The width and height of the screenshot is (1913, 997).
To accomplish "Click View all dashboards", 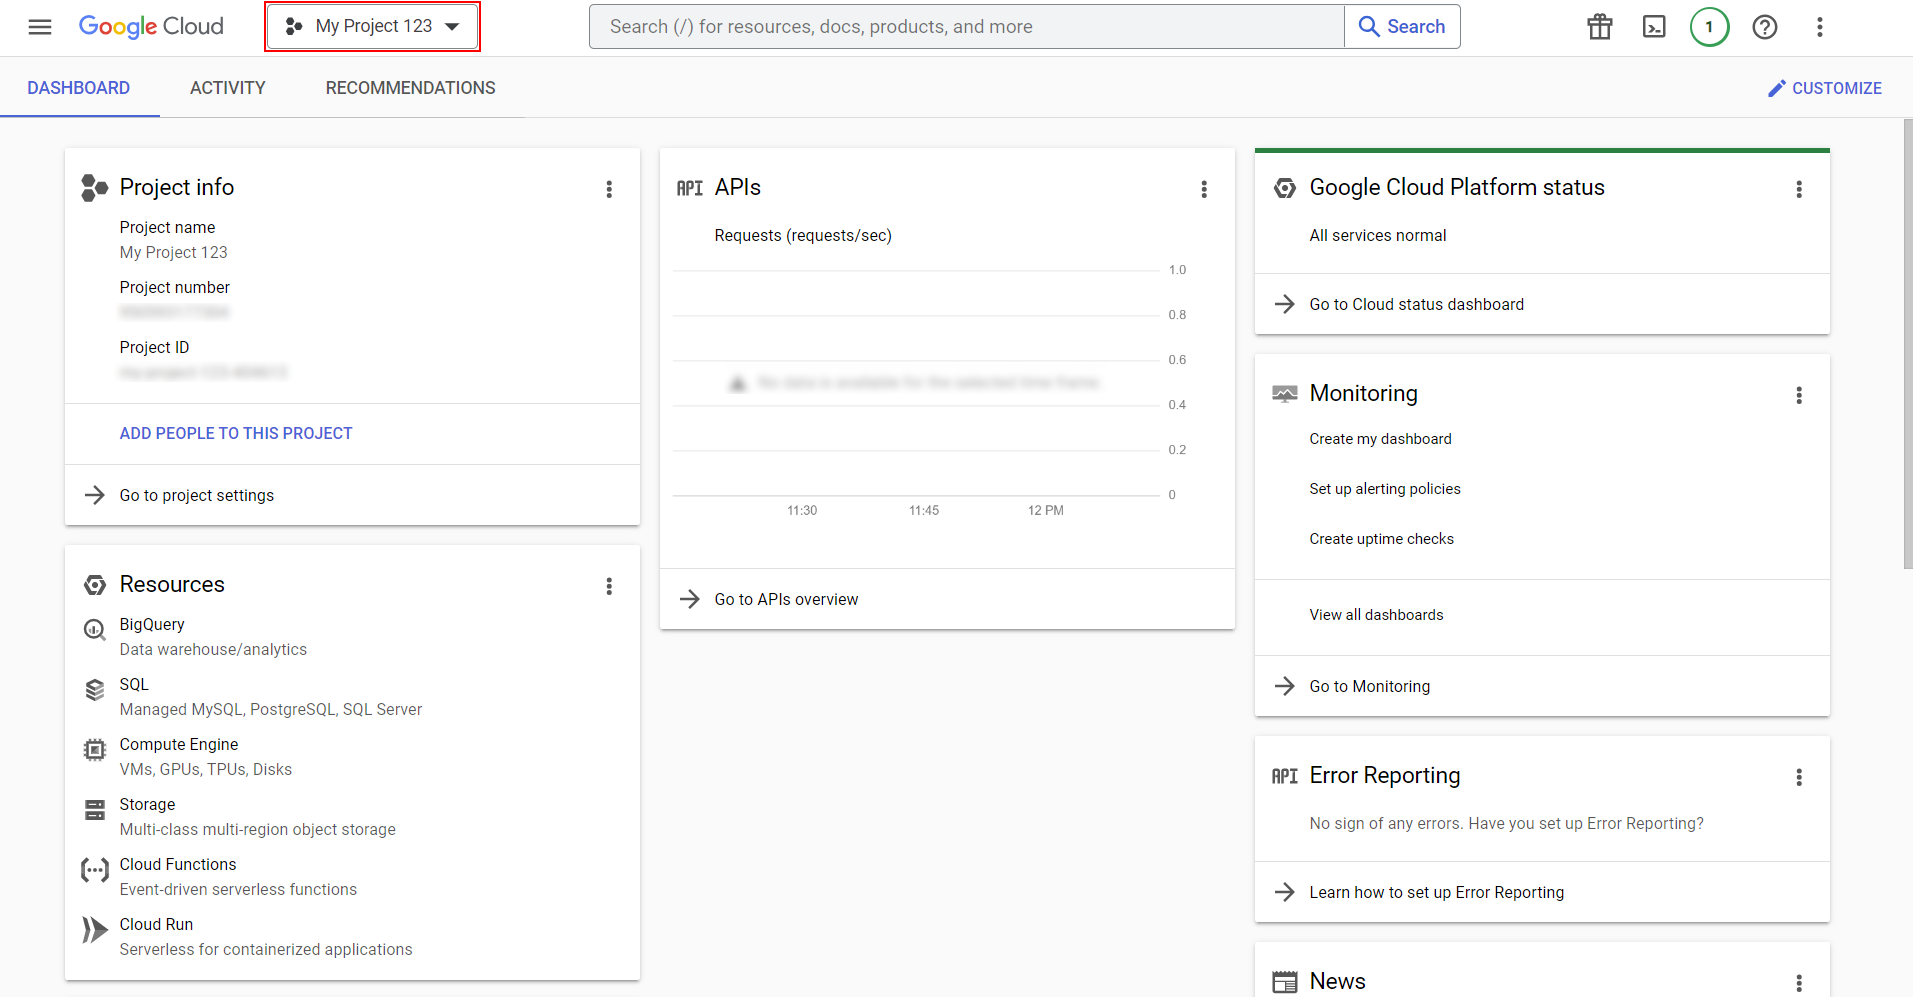I will pos(1376,615).
